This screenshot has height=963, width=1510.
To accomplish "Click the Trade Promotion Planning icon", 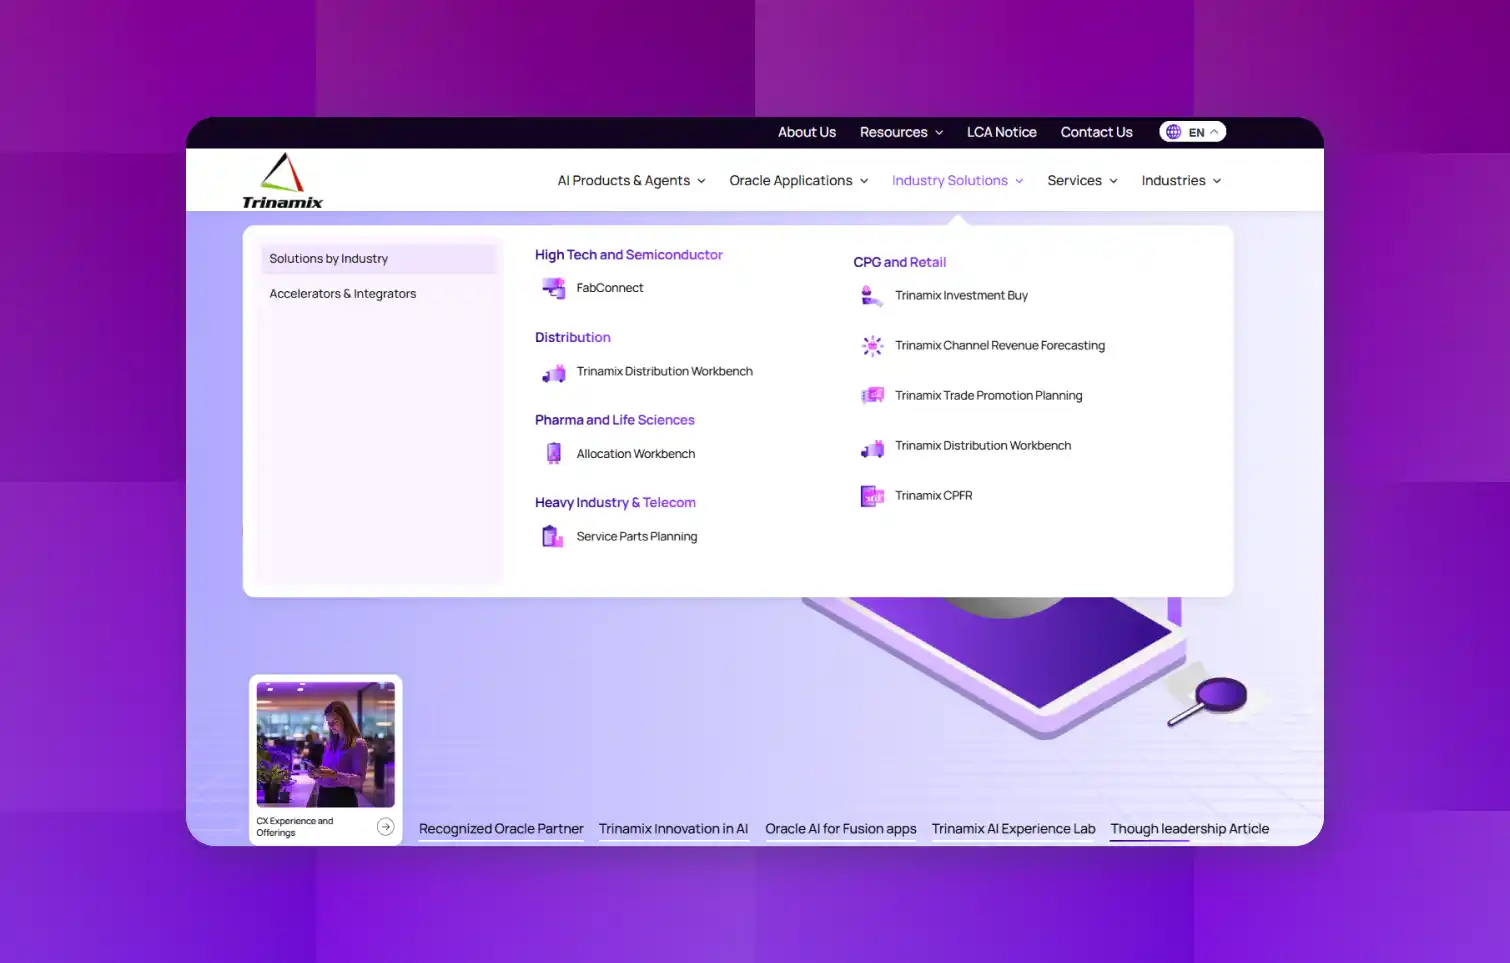I will (x=872, y=396).
